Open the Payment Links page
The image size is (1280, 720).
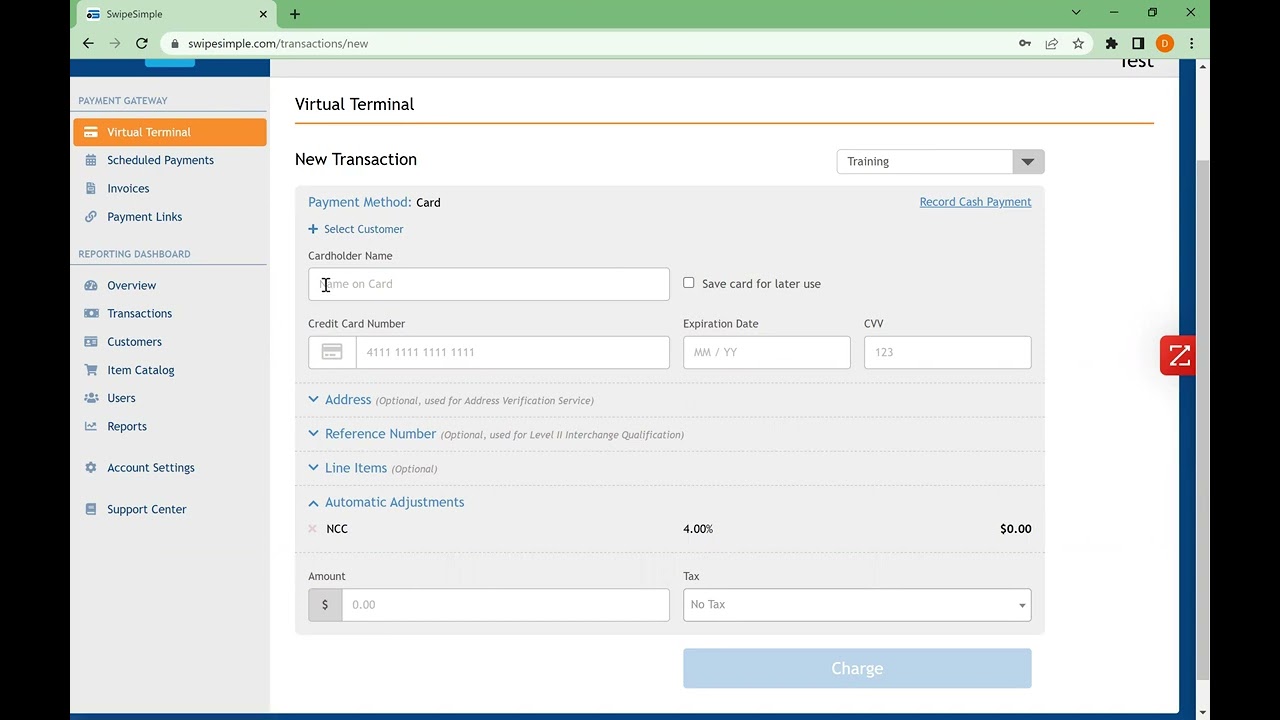[x=144, y=216]
